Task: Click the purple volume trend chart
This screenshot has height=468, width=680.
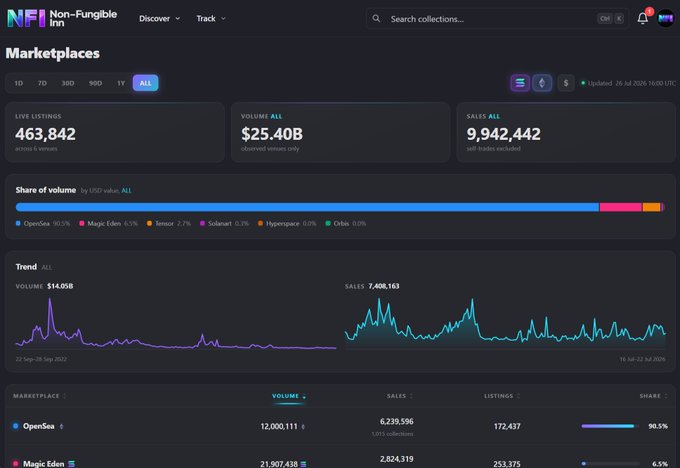Action: pyautogui.click(x=176, y=323)
